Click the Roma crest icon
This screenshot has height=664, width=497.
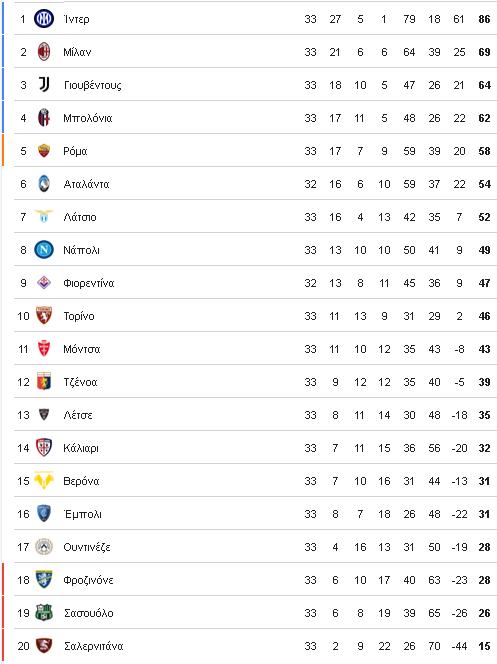point(44,151)
